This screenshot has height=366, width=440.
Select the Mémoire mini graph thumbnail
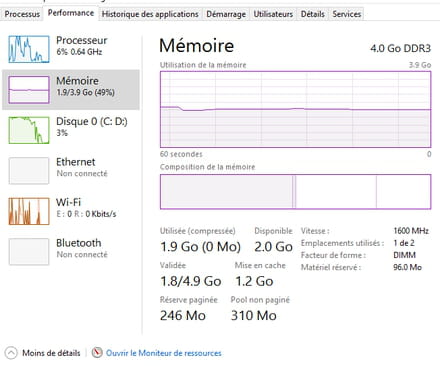29,90
